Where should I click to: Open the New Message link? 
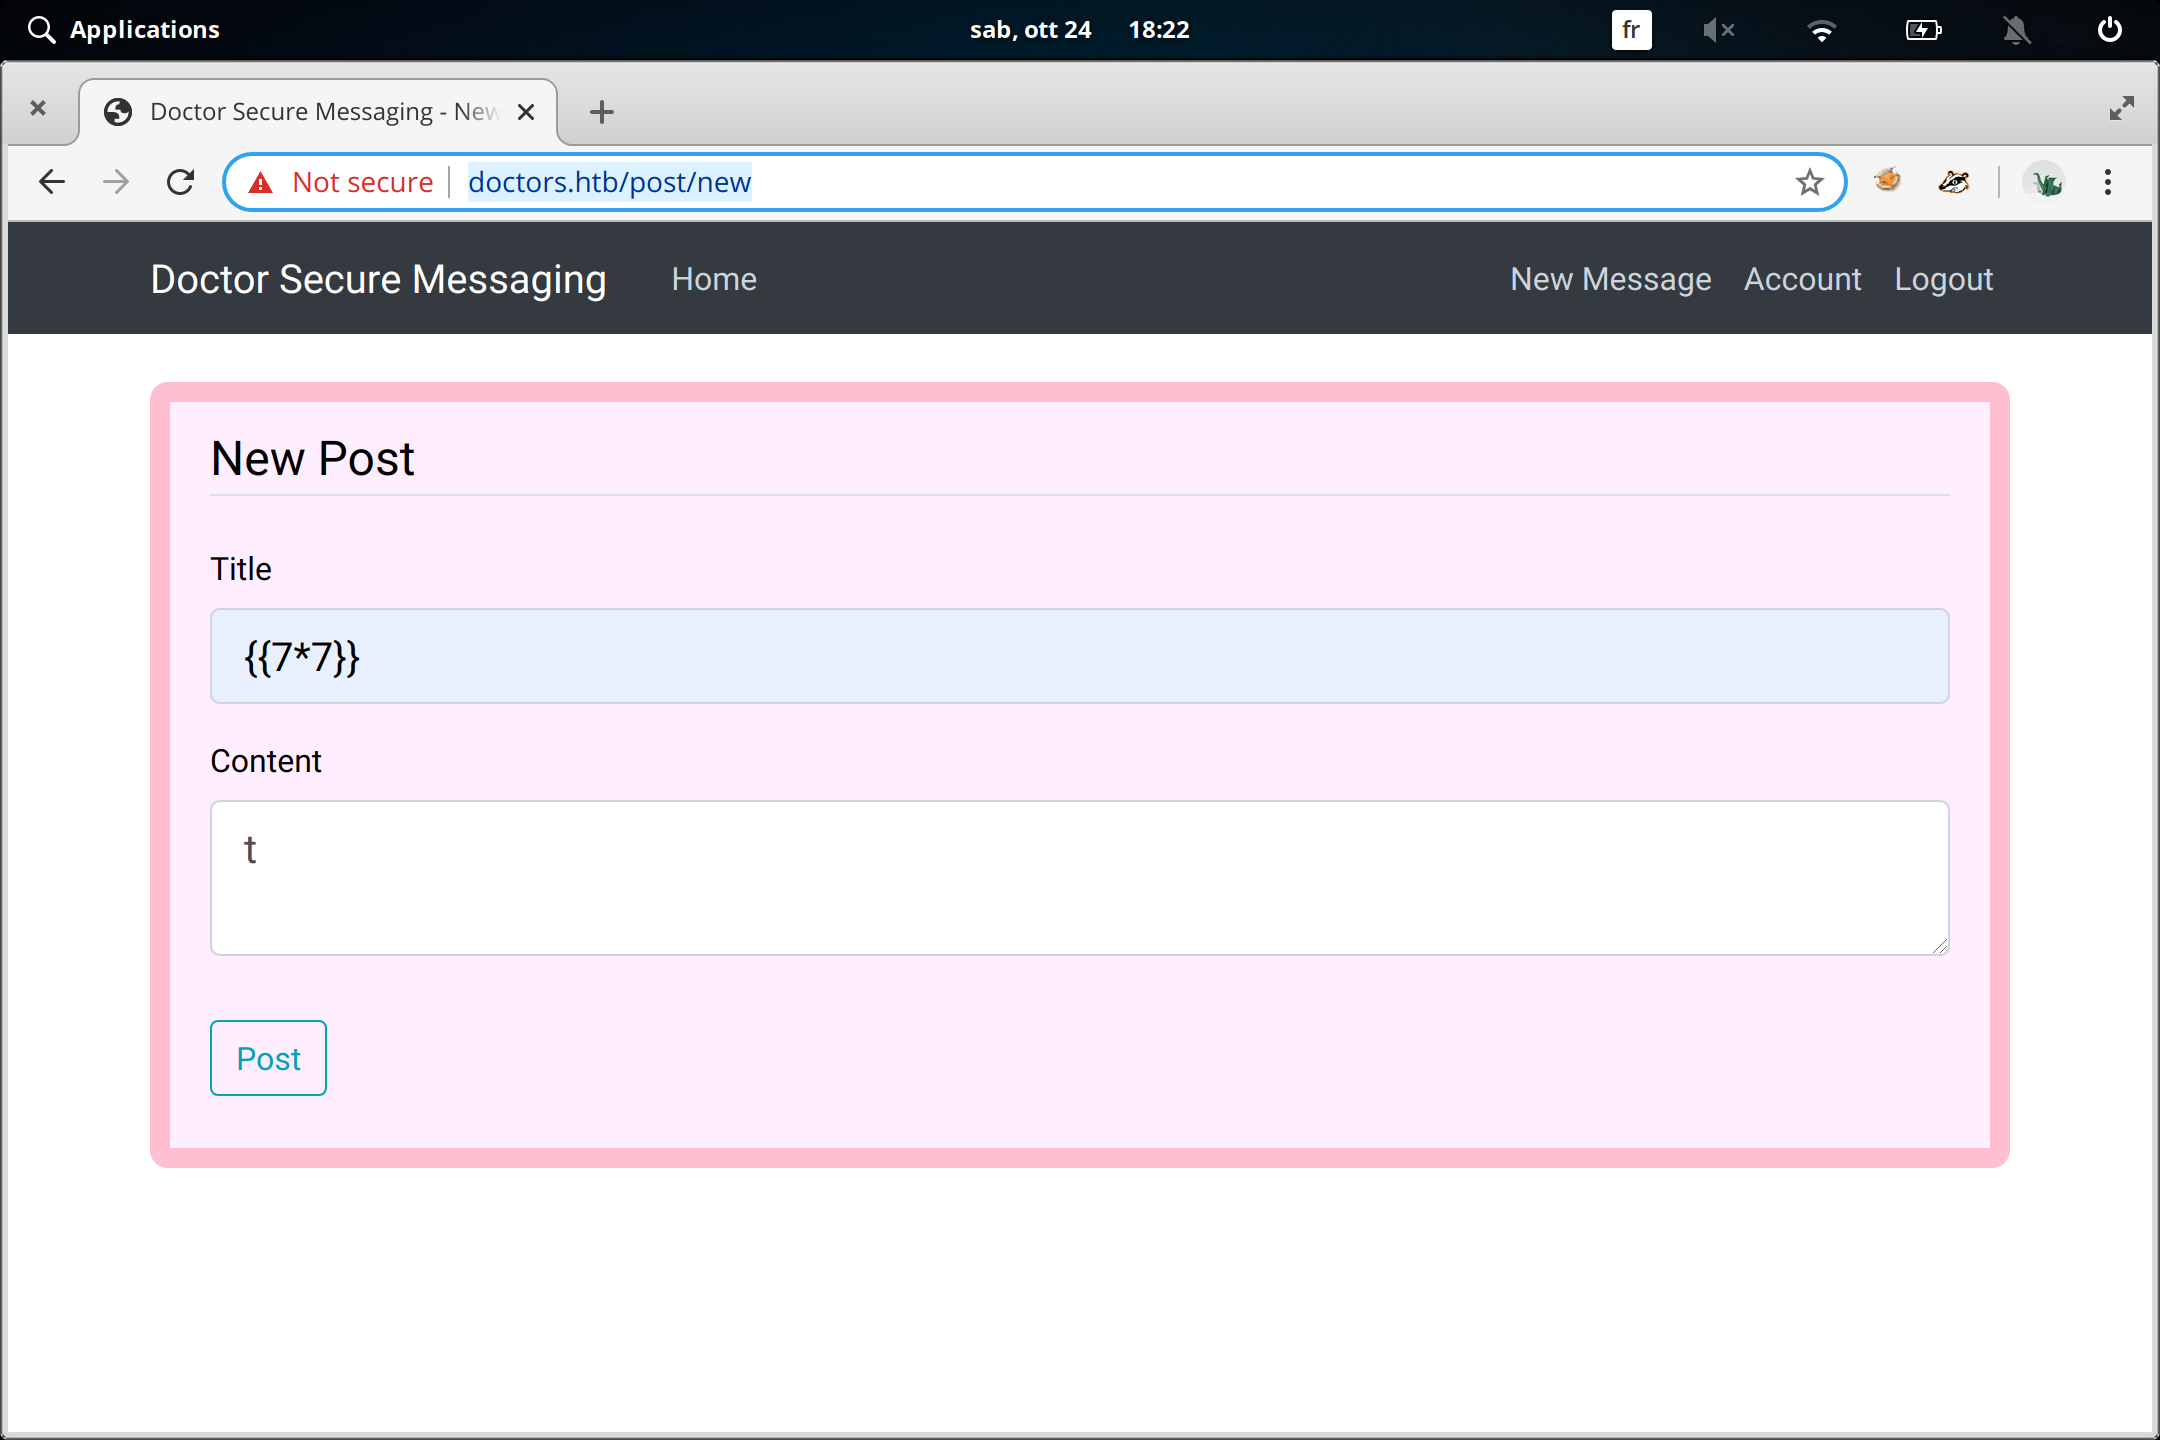[x=1610, y=279]
